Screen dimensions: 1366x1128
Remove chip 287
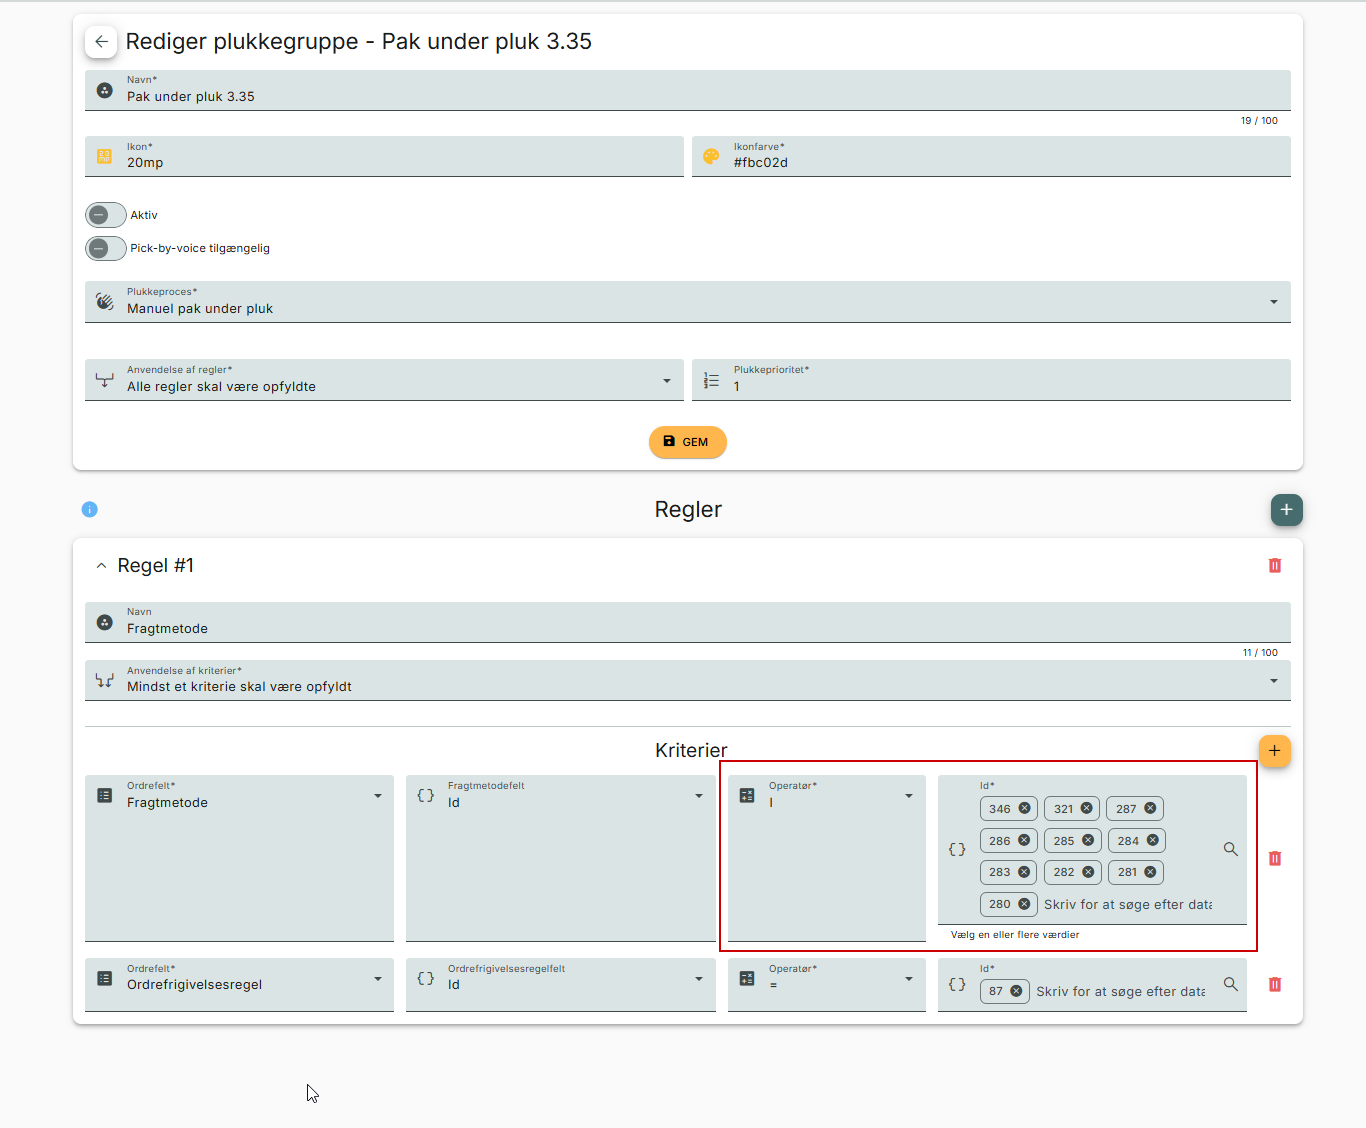tap(1150, 808)
